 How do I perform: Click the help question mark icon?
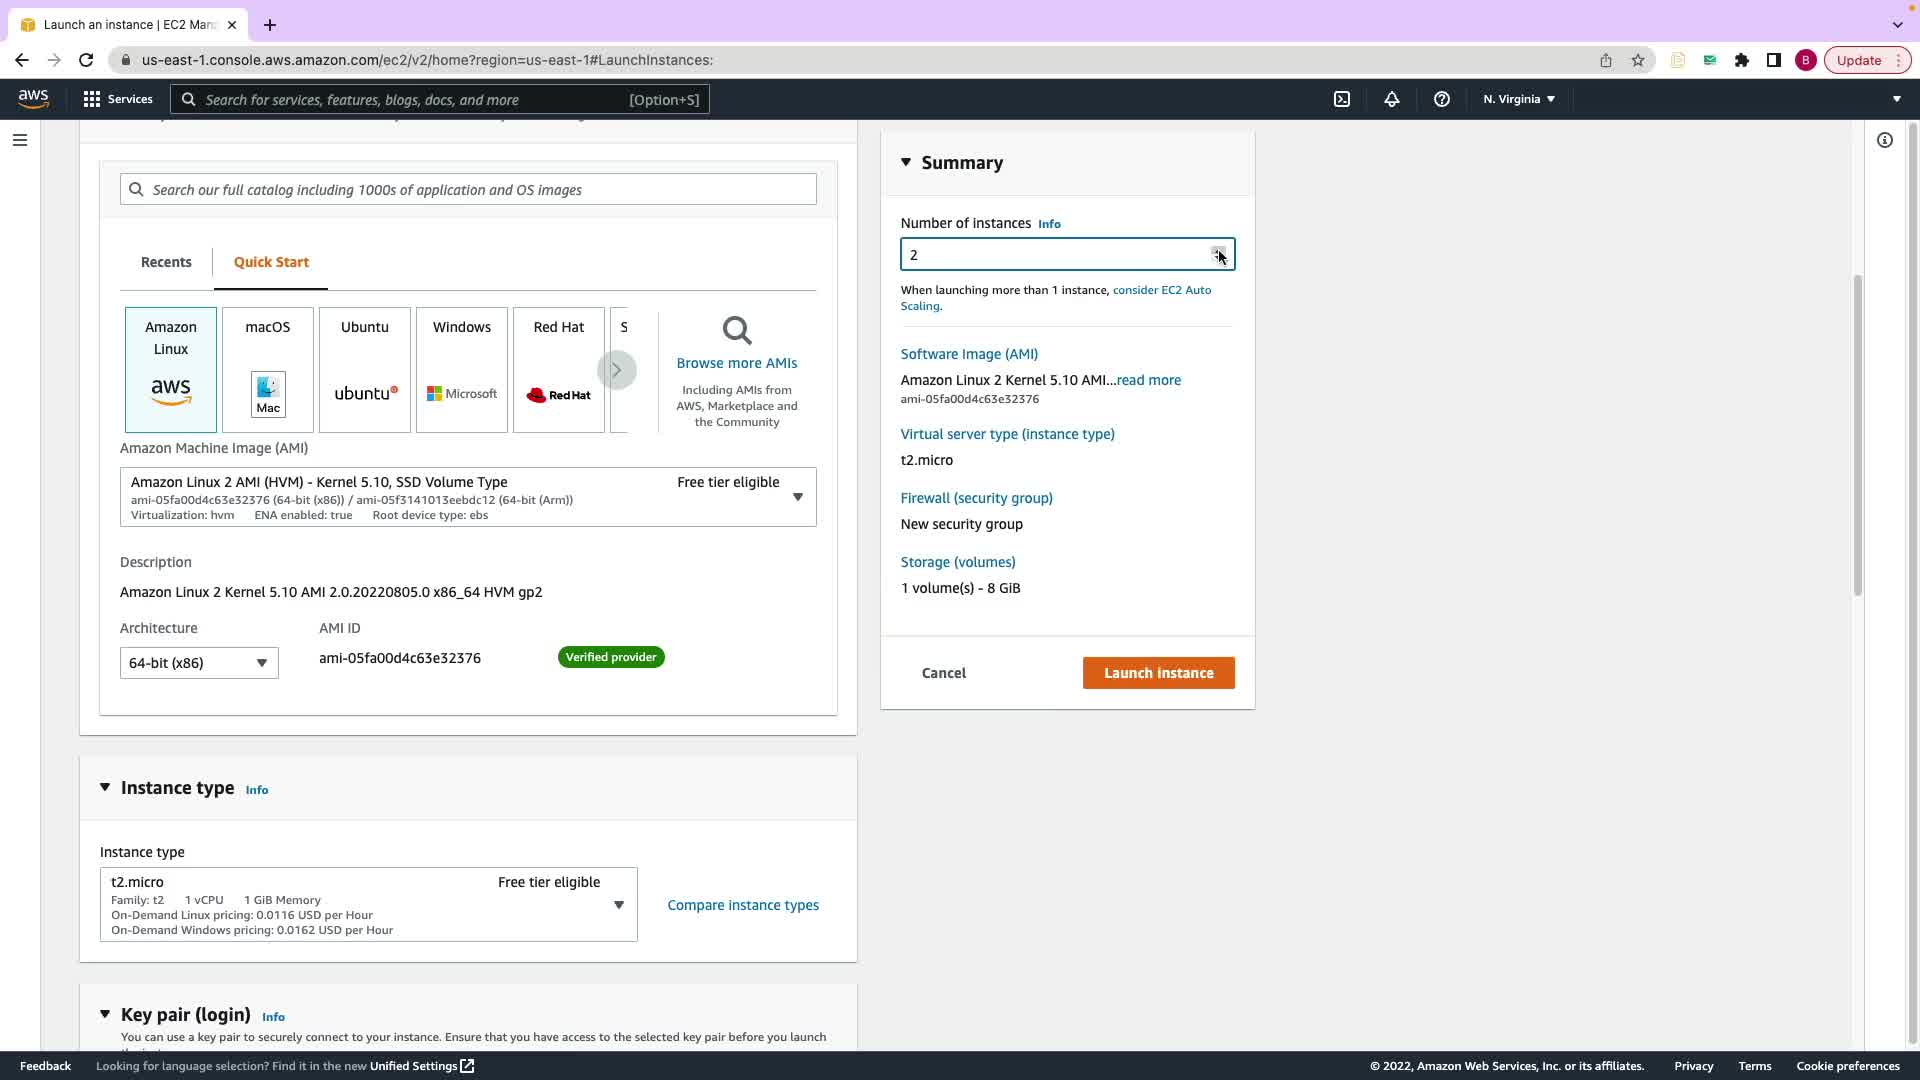1441,99
